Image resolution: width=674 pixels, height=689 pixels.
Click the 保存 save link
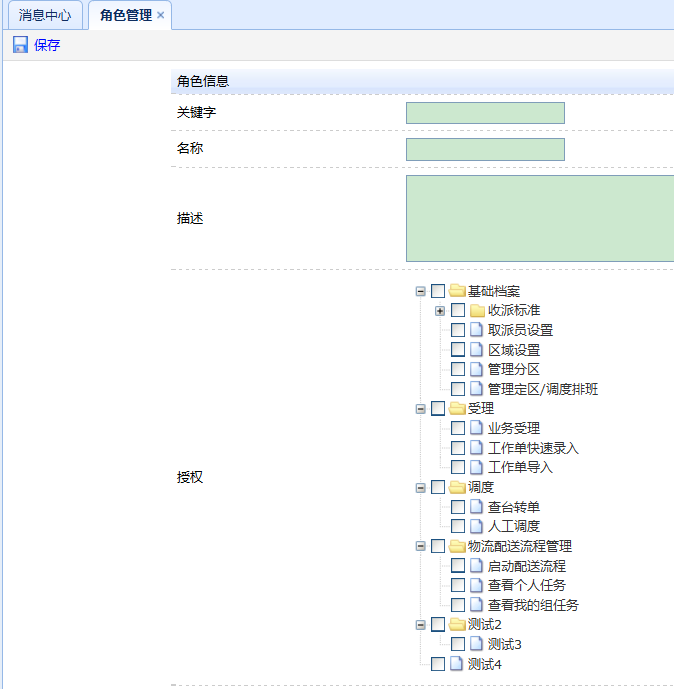(x=47, y=45)
